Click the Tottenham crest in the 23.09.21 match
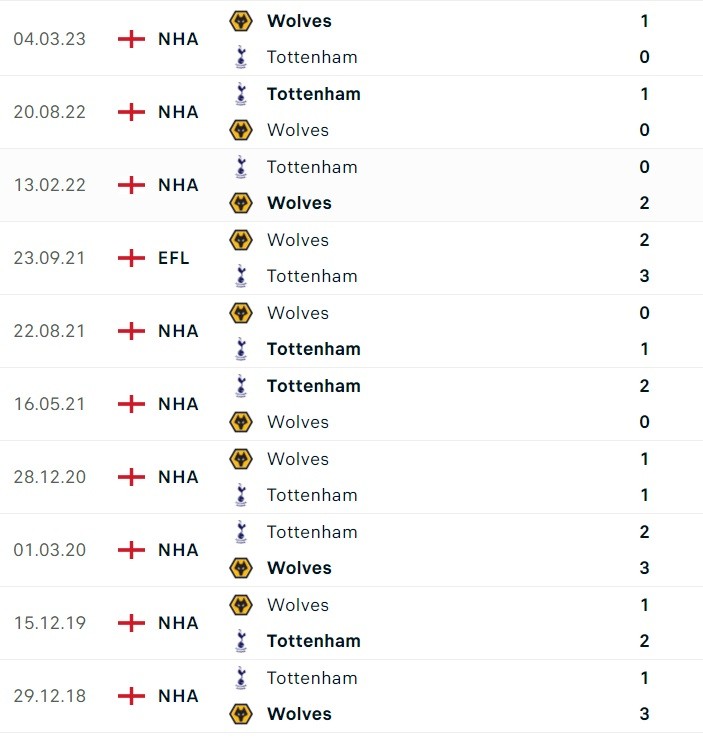Screen dimensions: 703x741 [241, 276]
